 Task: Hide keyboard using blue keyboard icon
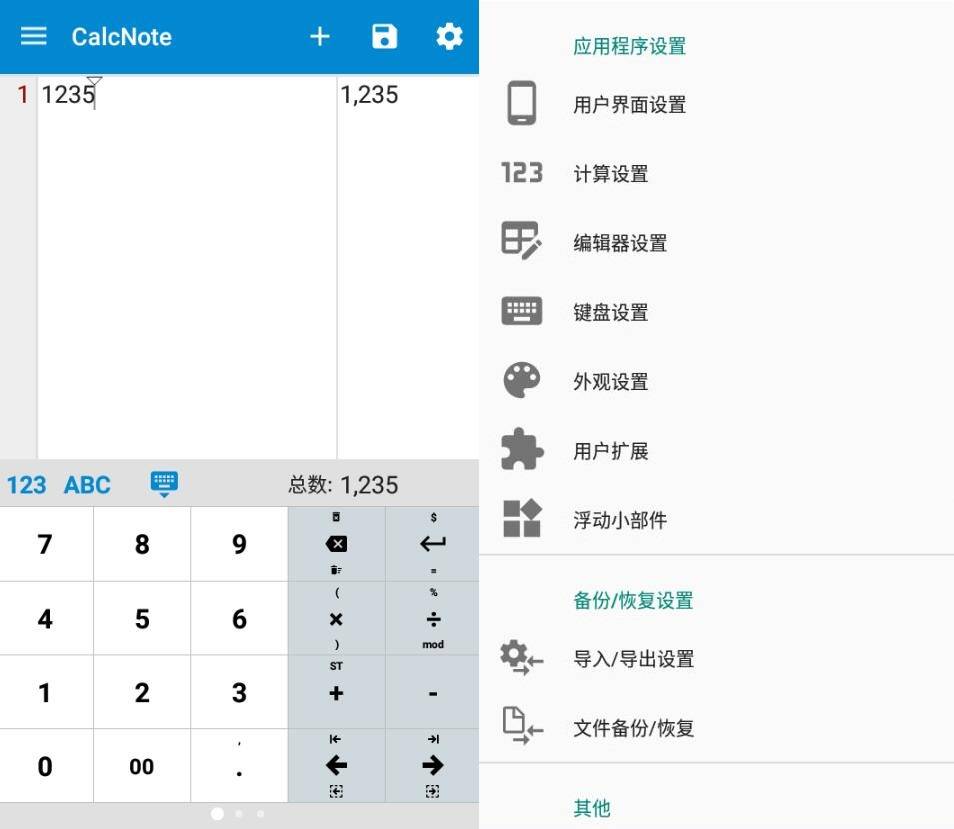point(164,484)
